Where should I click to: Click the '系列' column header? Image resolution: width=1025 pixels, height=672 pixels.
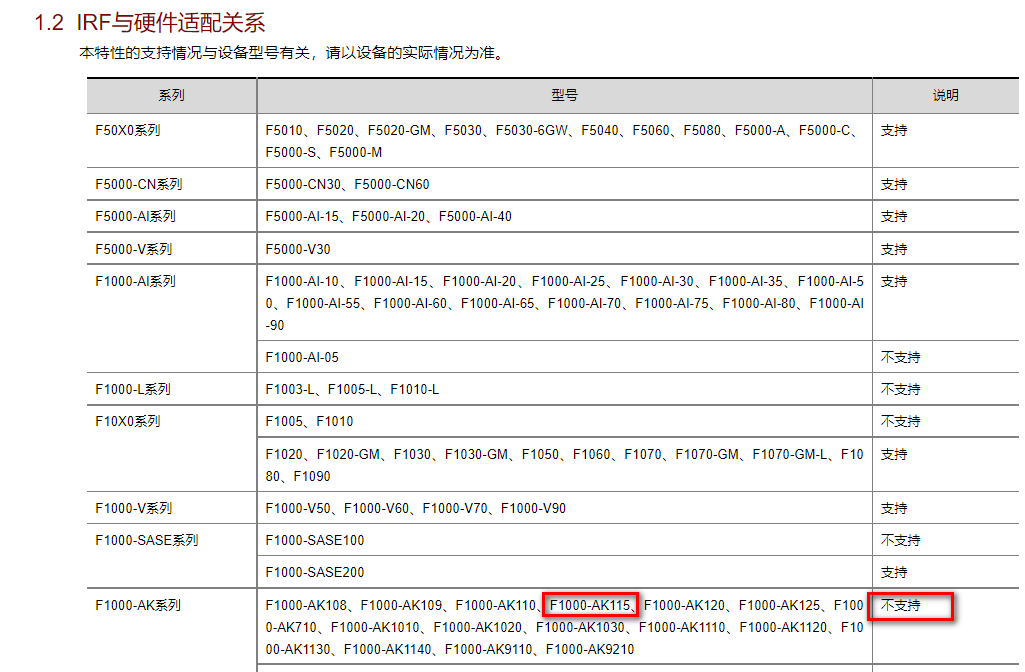point(171,95)
